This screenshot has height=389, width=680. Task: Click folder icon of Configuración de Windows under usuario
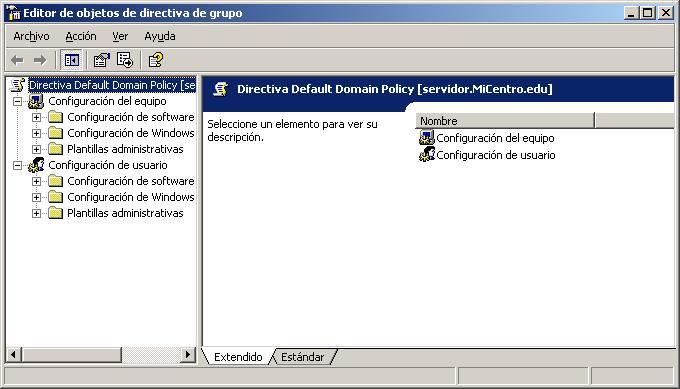point(56,197)
